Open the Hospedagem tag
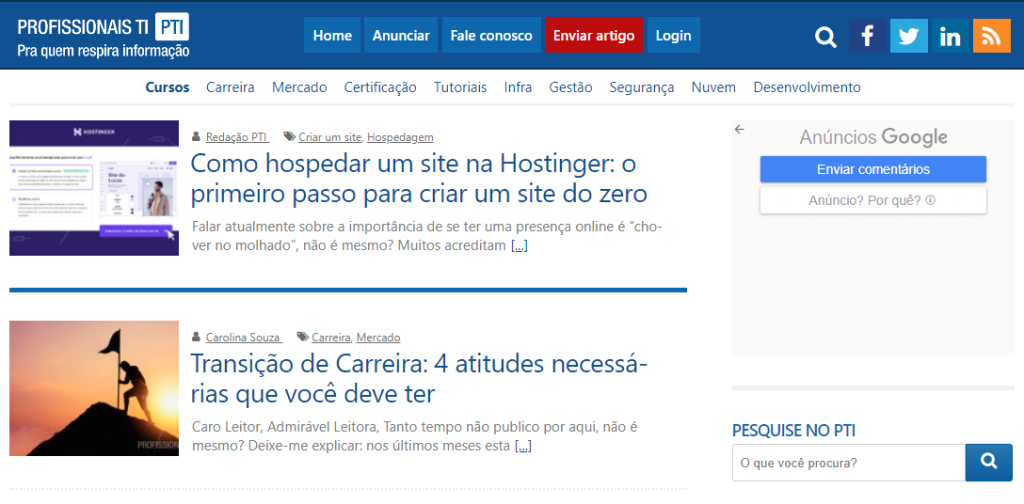Screen dimensions: 1024x504 (400, 137)
